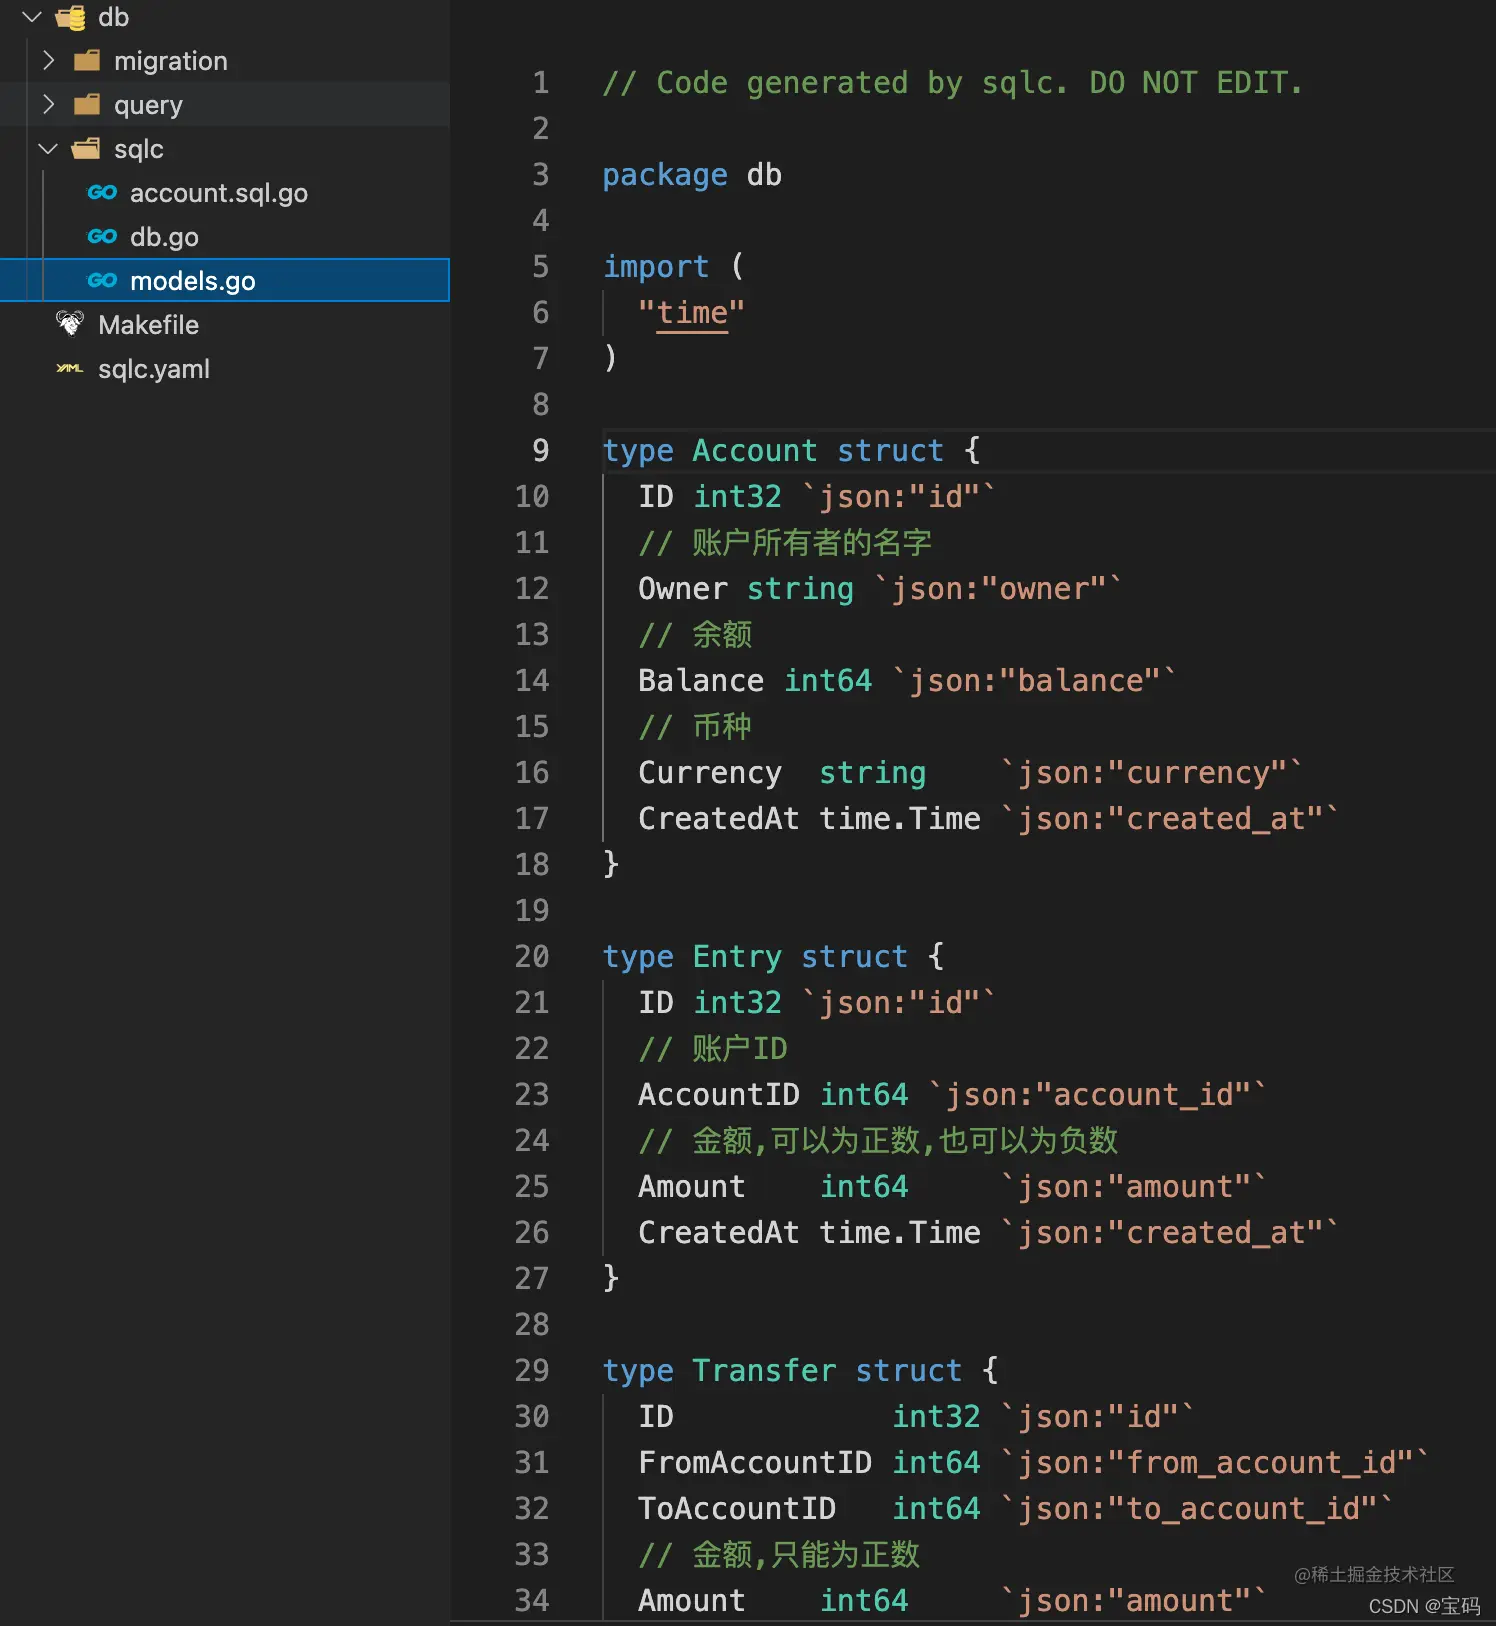This screenshot has height=1626, width=1496.
Task: Expand the migration folder chevron
Action: [48, 61]
